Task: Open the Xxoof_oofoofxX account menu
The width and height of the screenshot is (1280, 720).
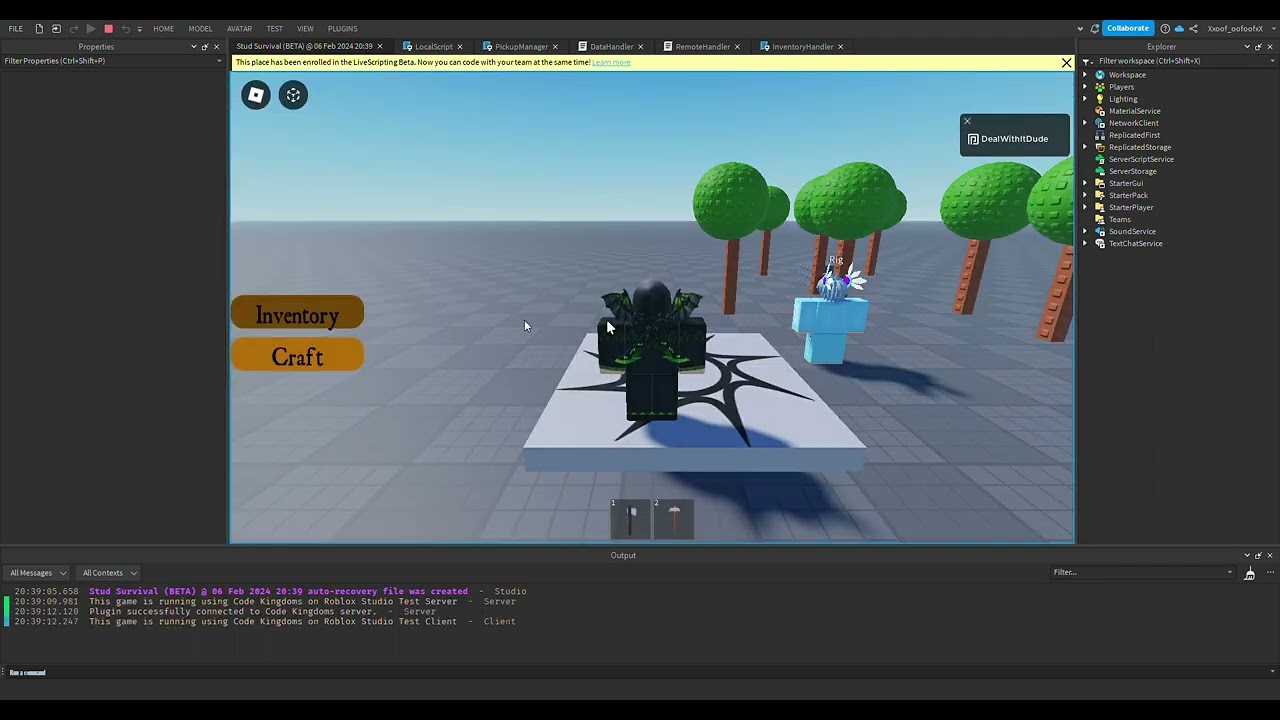Action: click(x=1239, y=28)
